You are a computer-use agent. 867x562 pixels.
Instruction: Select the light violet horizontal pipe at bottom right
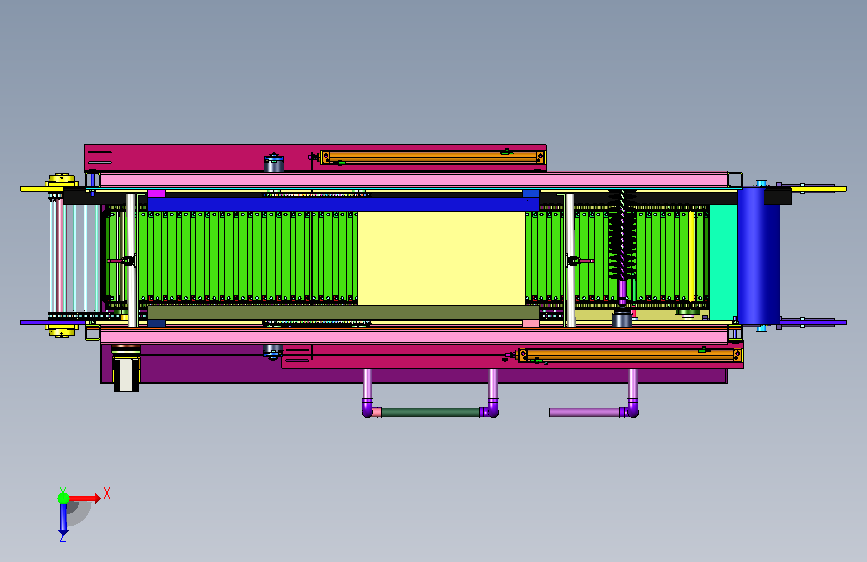point(584,412)
